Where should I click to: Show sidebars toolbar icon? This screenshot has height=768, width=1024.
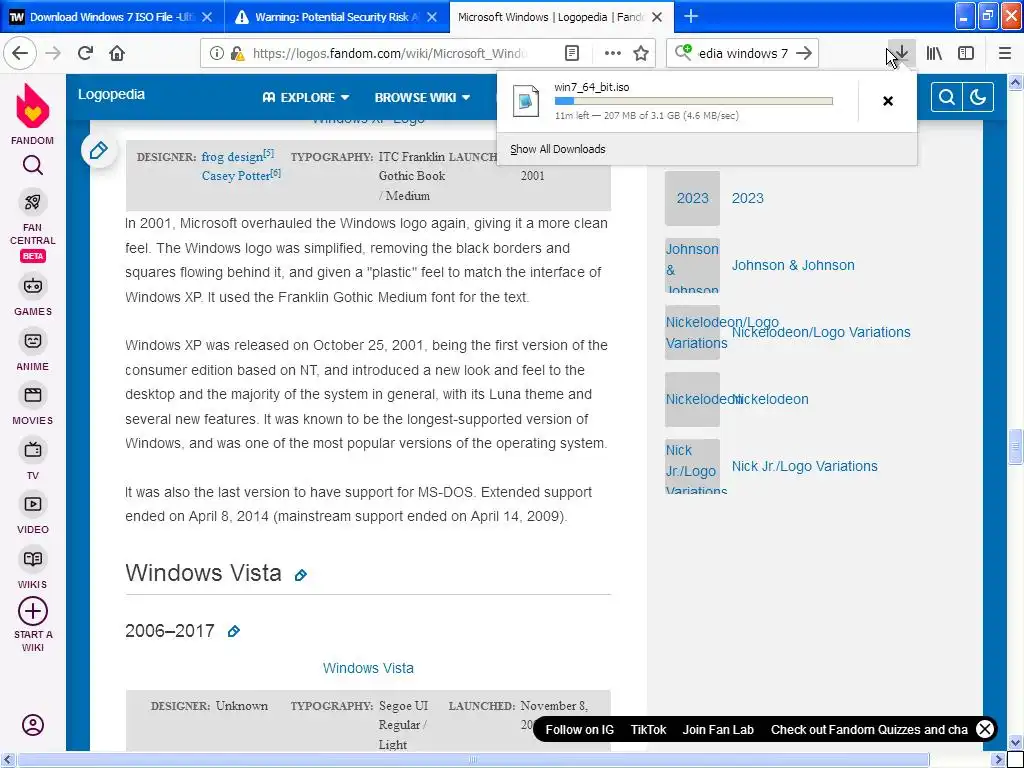966,53
